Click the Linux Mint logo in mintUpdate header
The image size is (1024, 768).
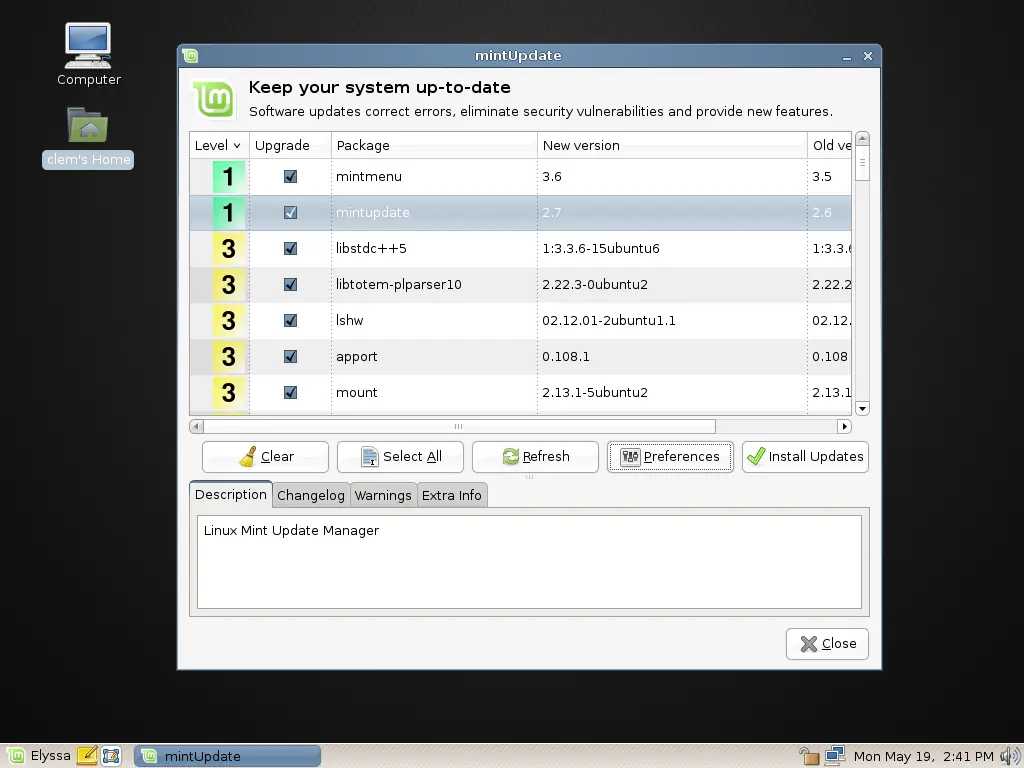(214, 99)
